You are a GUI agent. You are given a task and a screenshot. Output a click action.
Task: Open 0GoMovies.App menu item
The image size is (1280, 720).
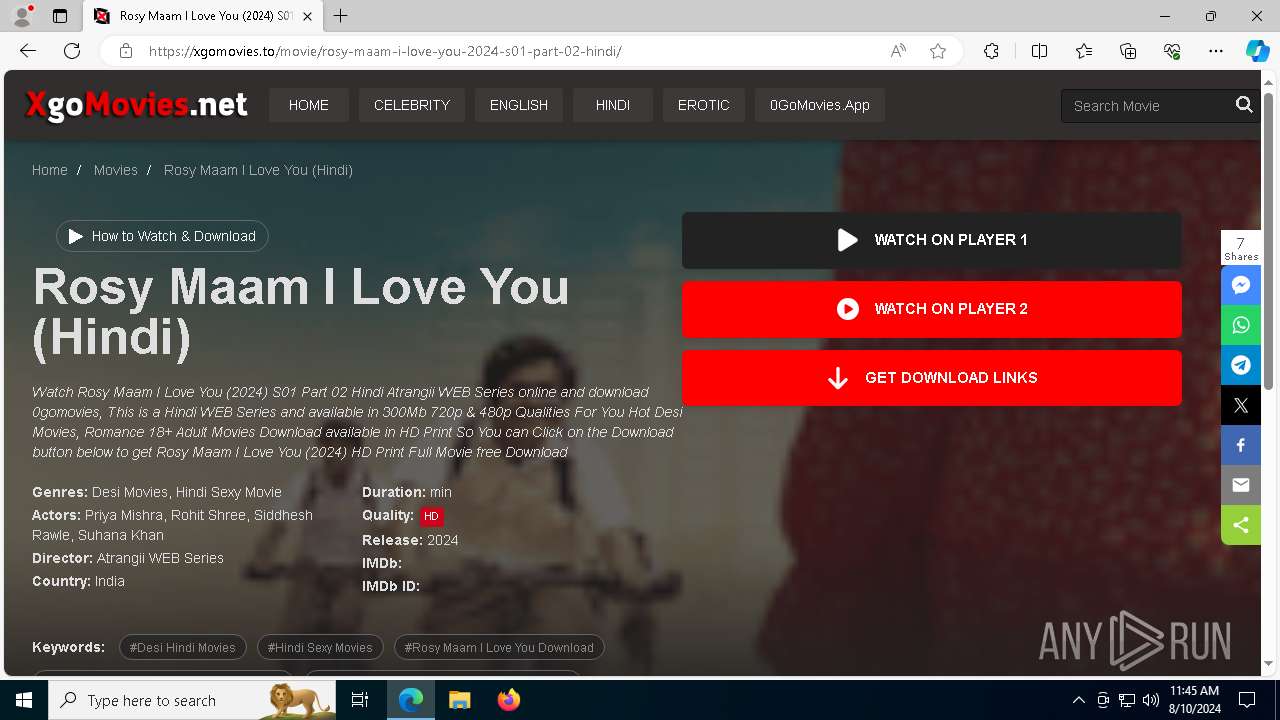click(x=820, y=105)
